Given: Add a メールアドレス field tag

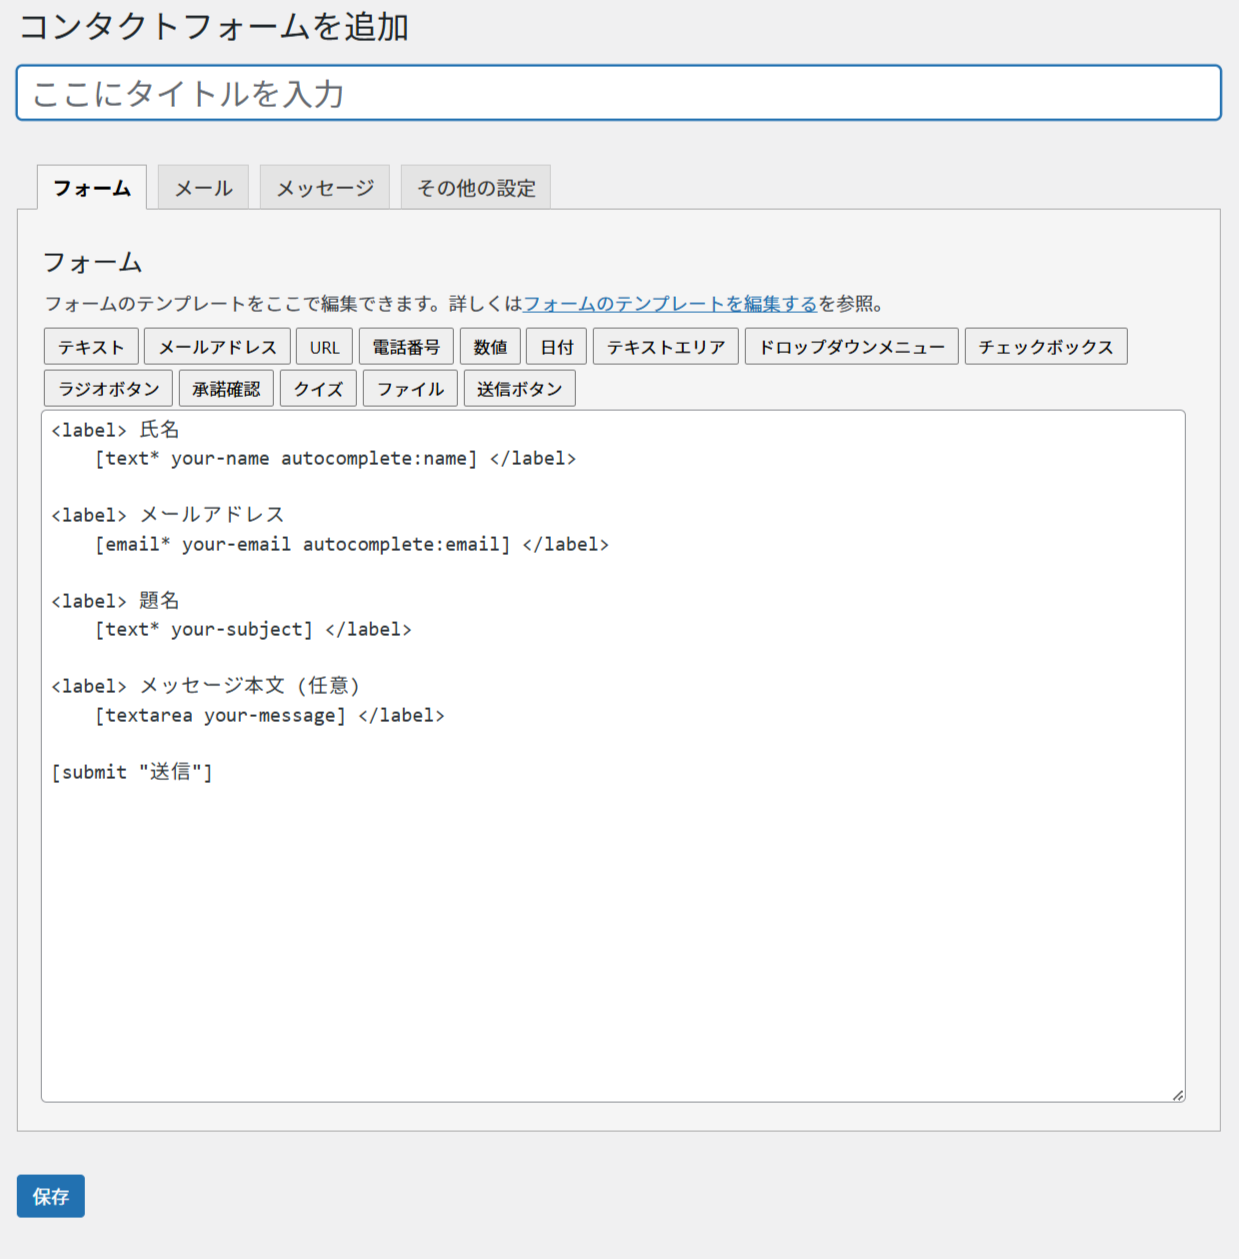Looking at the screenshot, I should [x=217, y=347].
